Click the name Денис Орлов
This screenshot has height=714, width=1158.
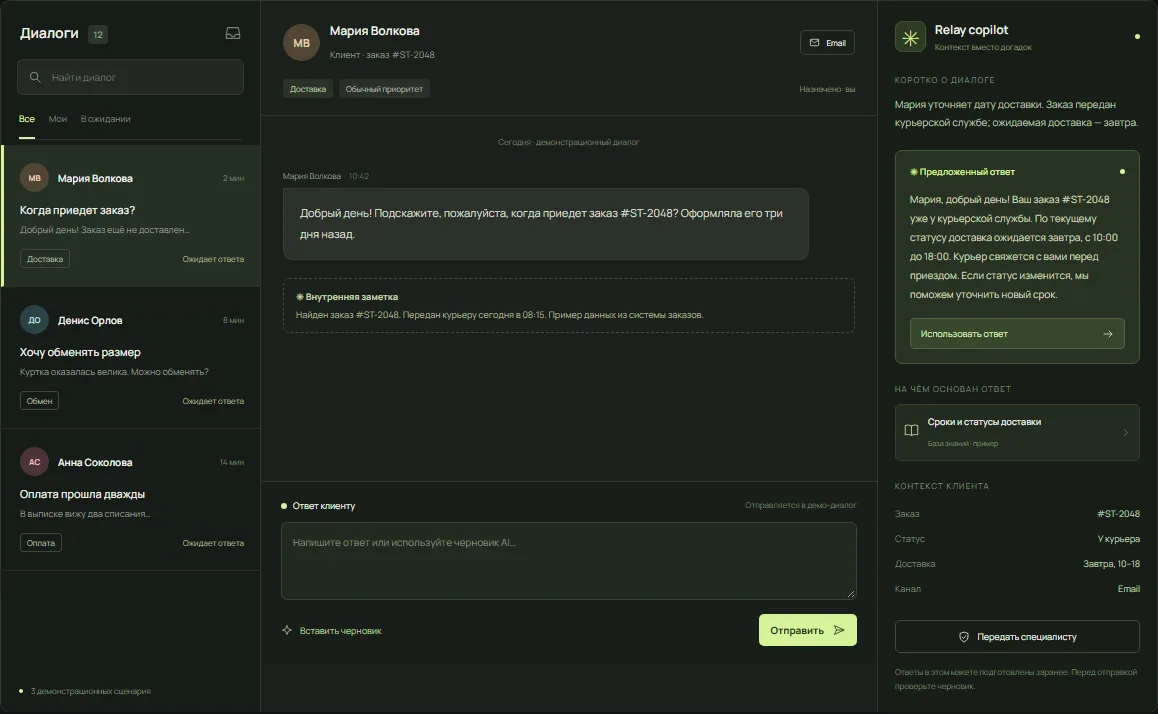90,320
